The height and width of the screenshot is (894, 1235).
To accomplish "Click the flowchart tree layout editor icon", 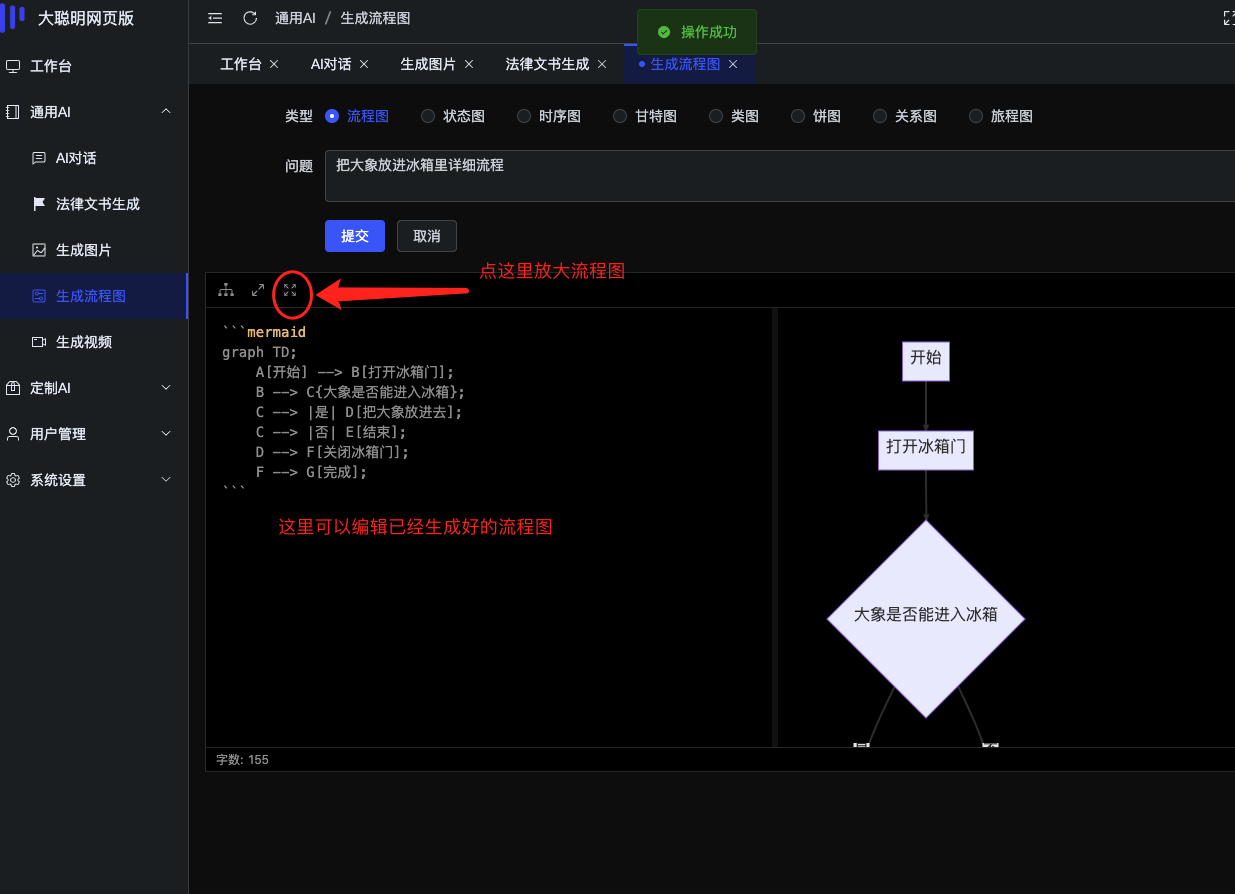I will pos(226,290).
